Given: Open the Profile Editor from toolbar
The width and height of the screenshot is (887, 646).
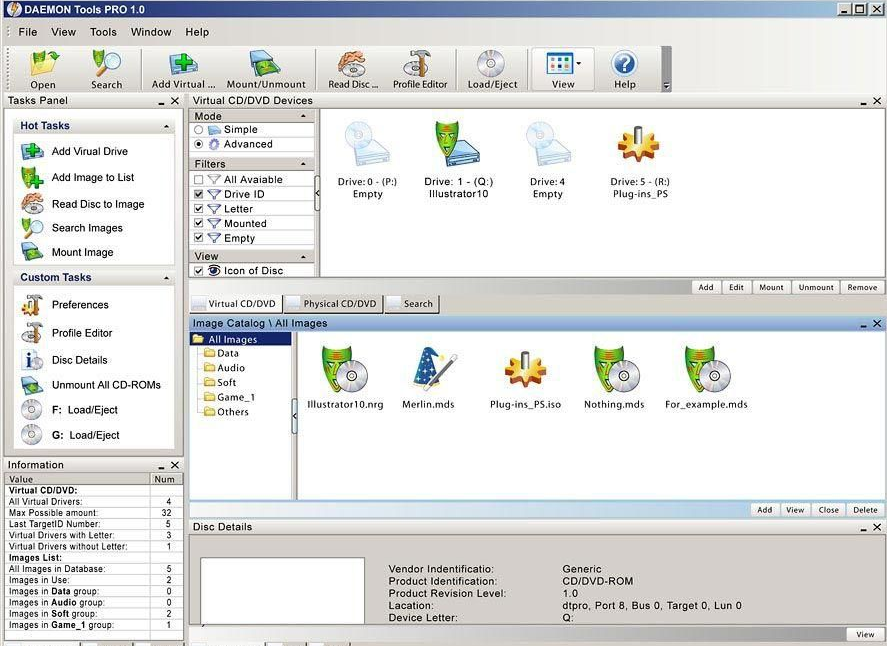Looking at the screenshot, I should 419,67.
